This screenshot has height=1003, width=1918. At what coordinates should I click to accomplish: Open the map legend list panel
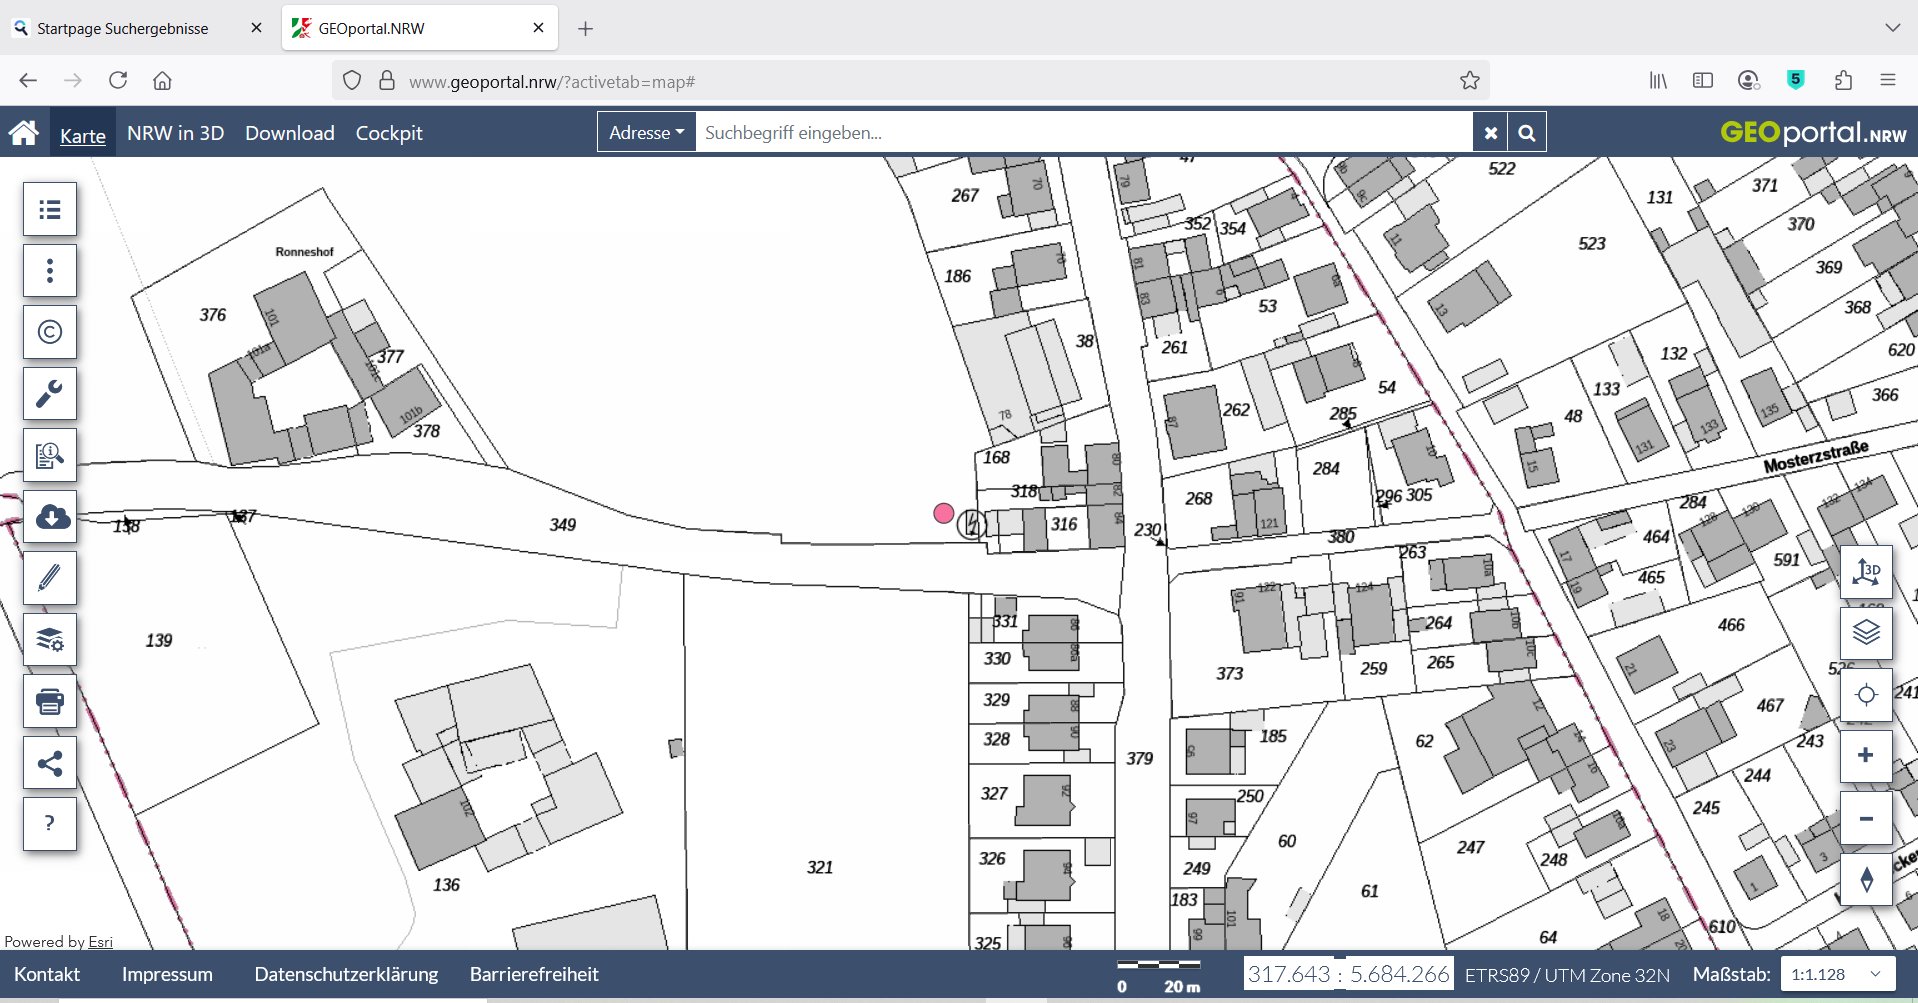[x=50, y=210]
